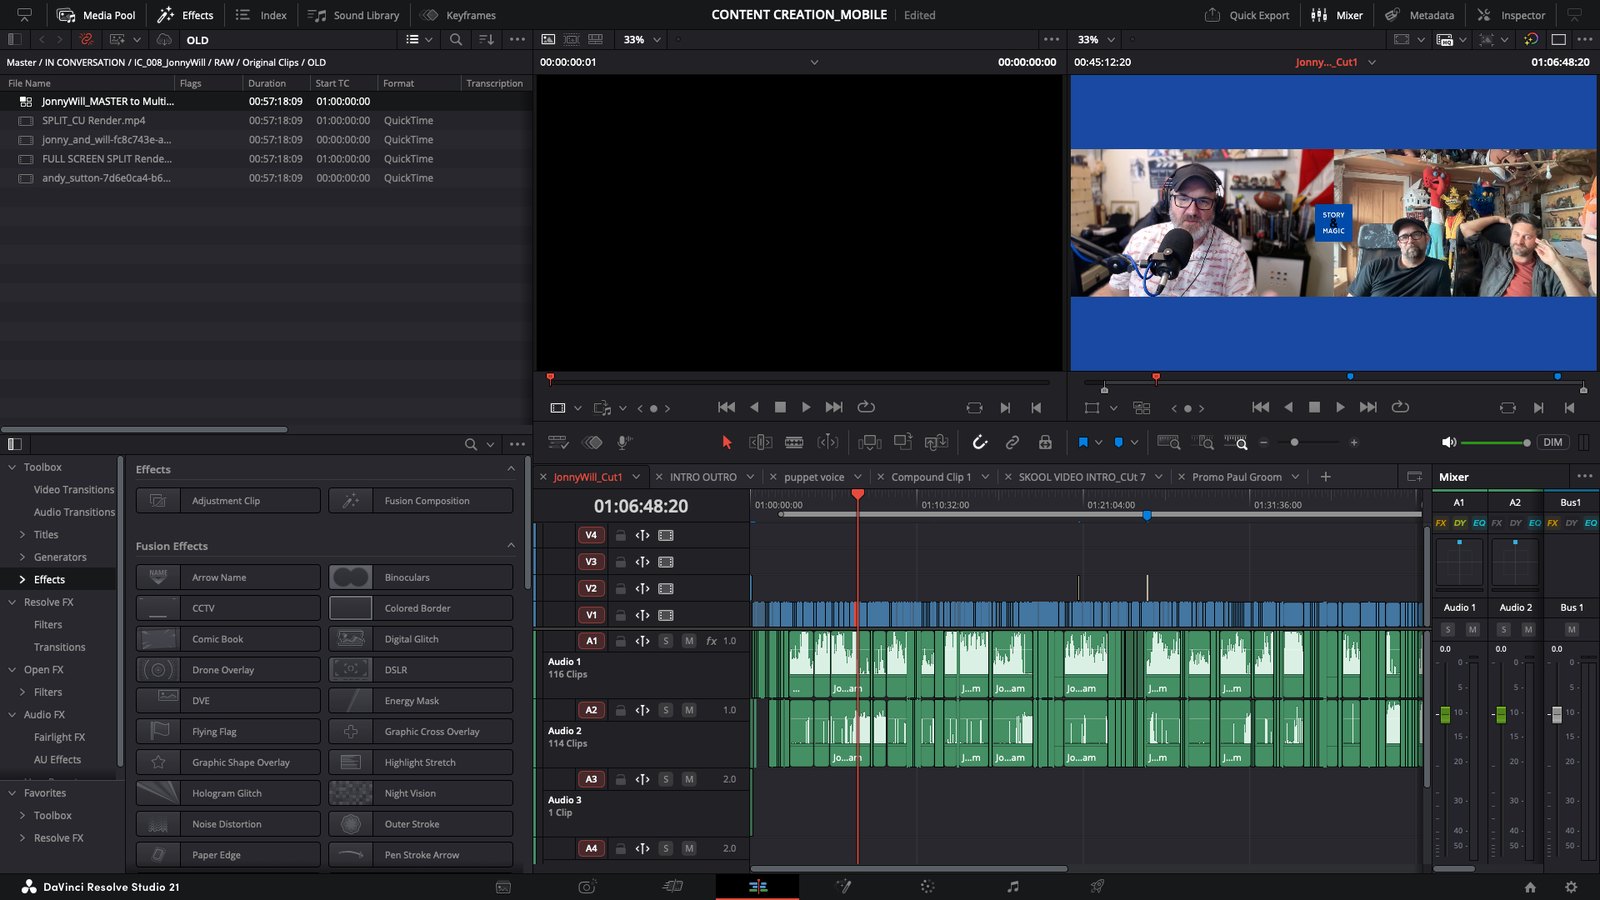Open the puppet voice tab dropdown arrow
1600x900 pixels.
(857, 477)
